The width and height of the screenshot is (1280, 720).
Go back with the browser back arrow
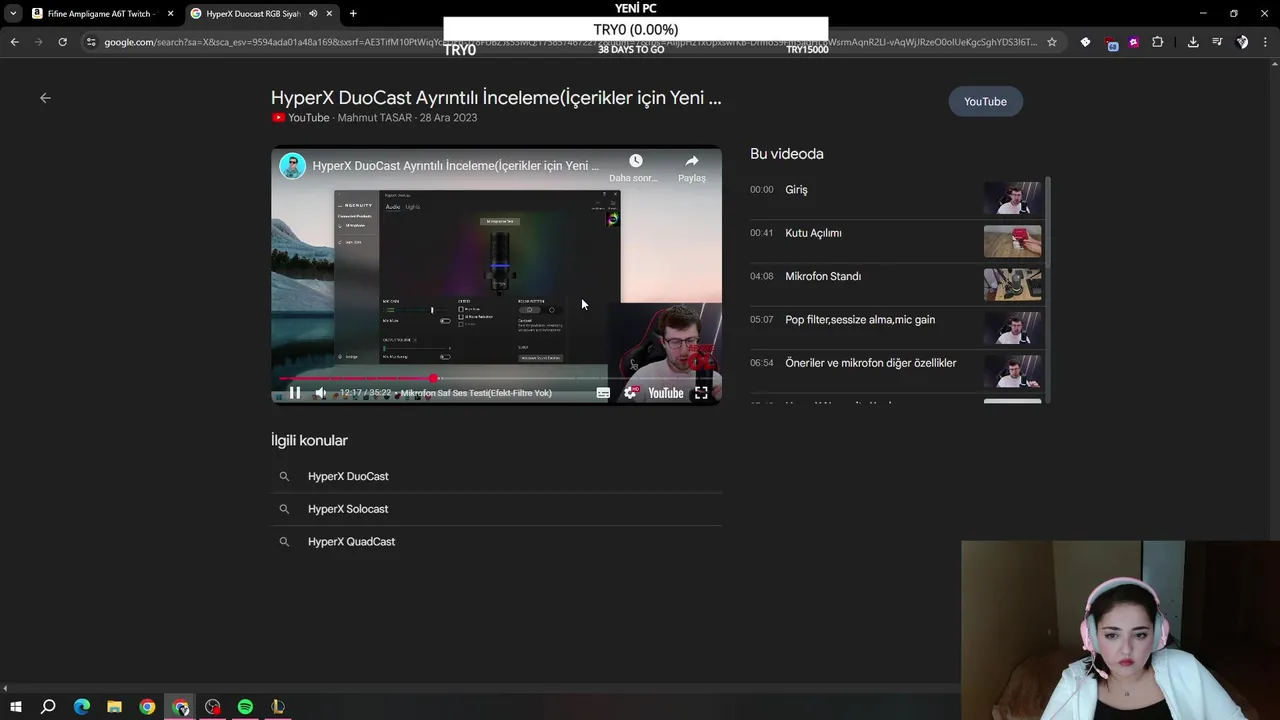(x=14, y=42)
